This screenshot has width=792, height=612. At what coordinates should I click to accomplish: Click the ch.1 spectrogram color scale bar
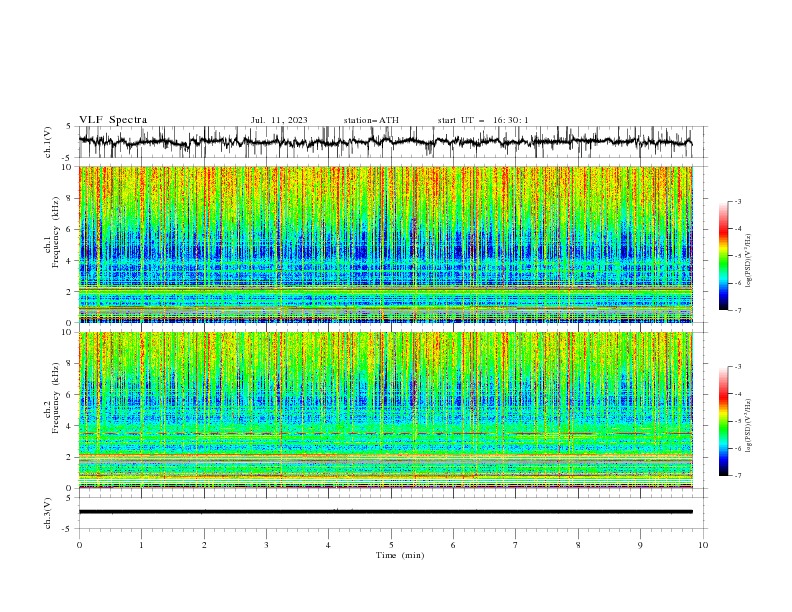point(724,256)
